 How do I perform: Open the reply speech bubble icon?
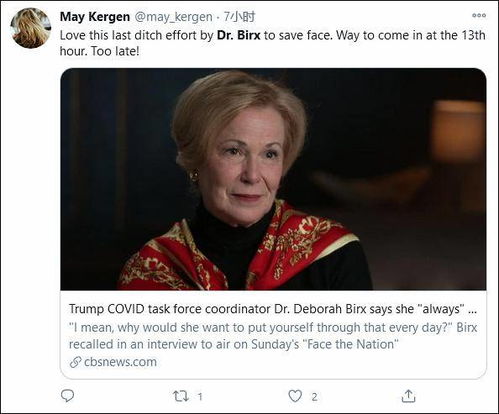tap(67, 396)
